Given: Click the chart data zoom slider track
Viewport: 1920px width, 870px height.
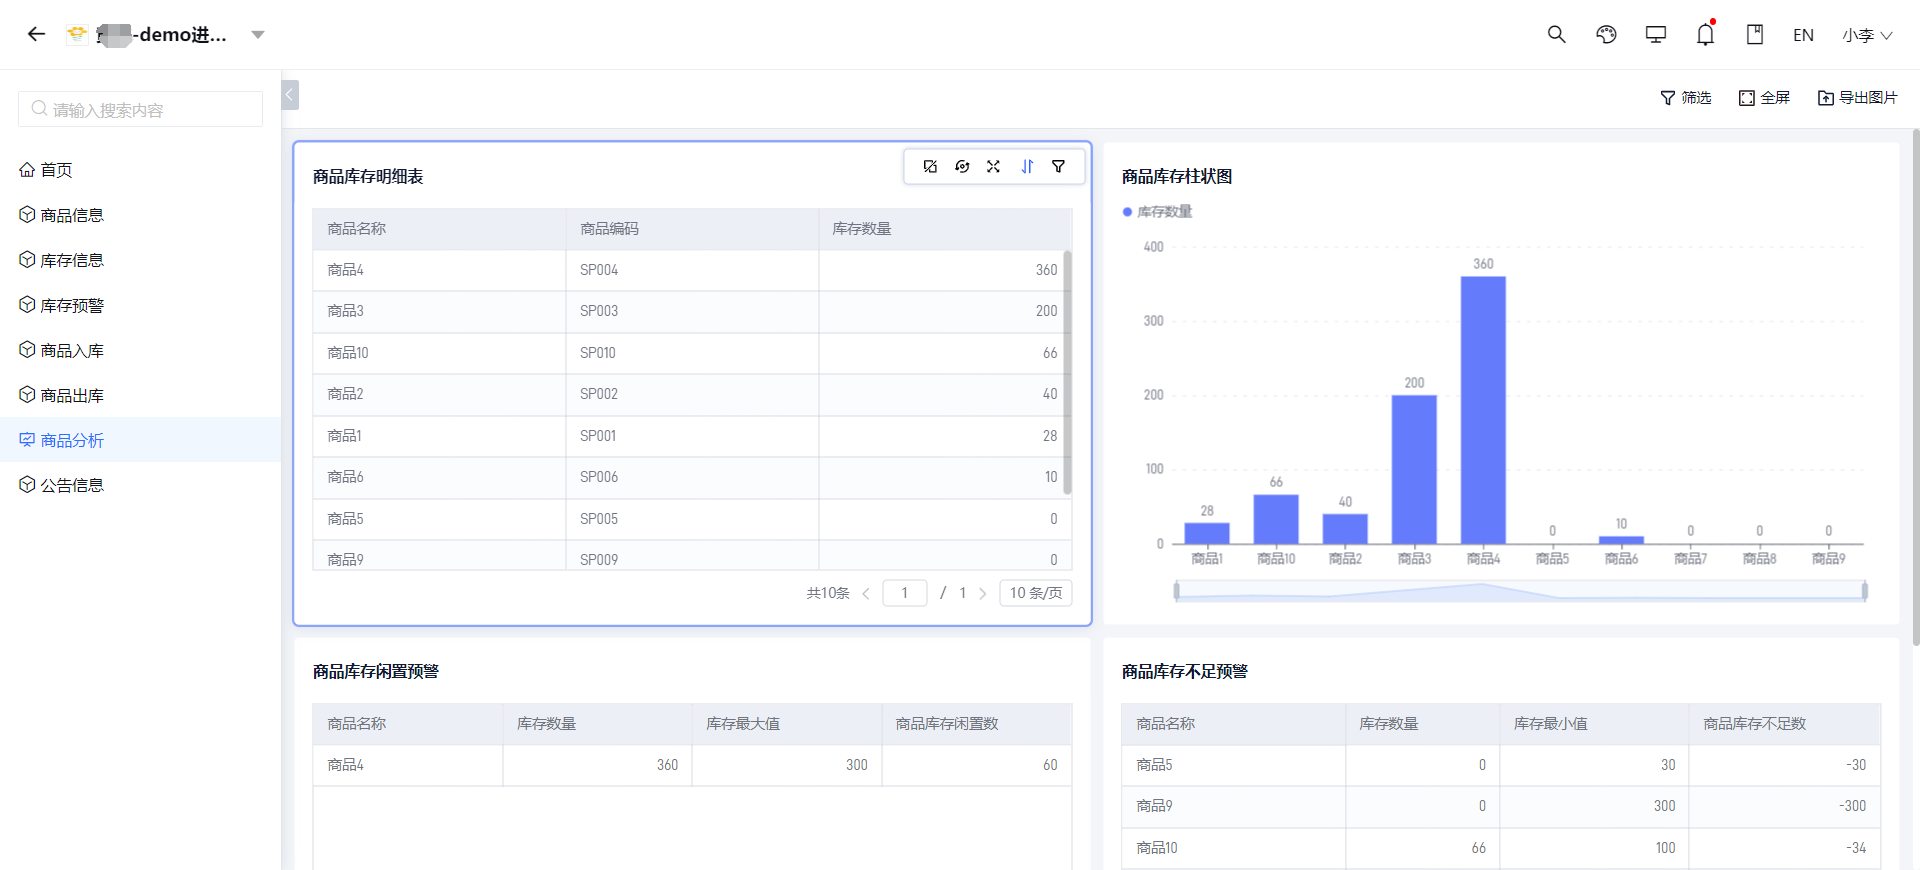Looking at the screenshot, I should 1520,591.
